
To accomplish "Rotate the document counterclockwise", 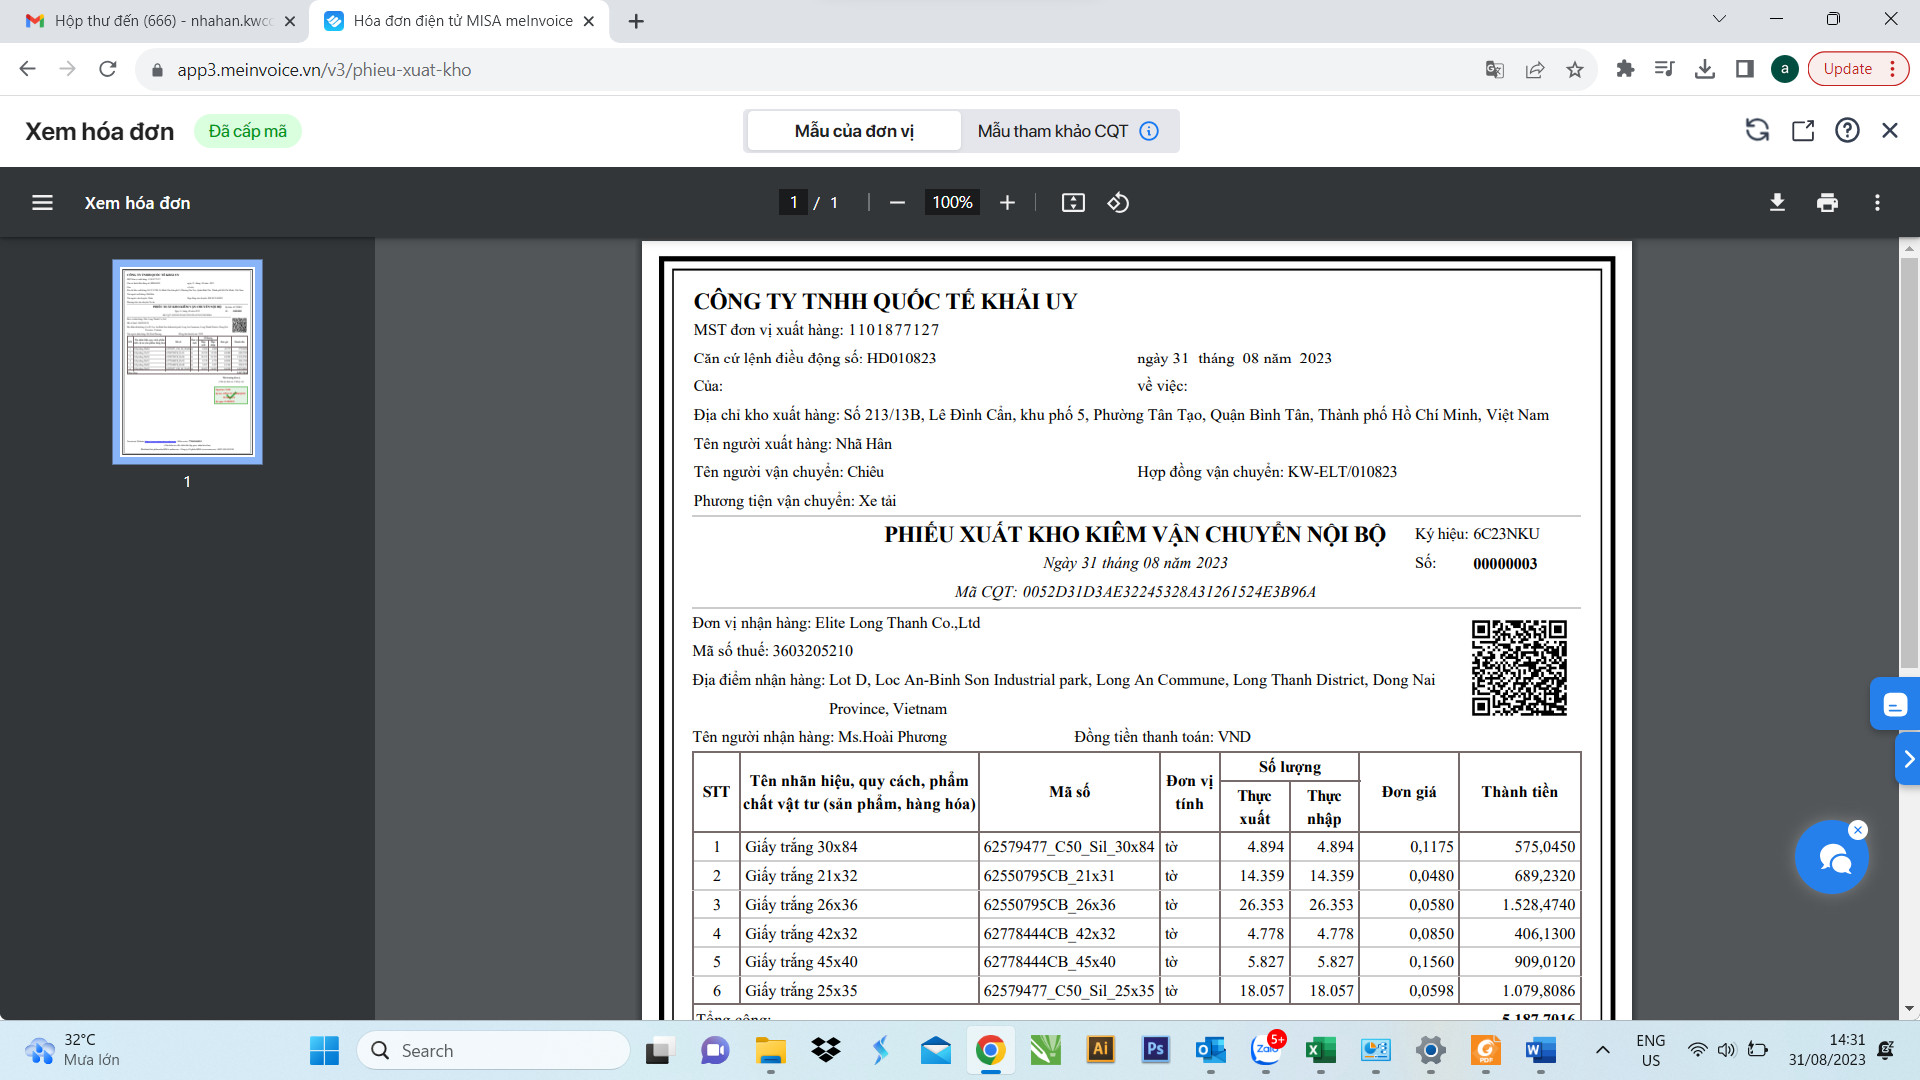I will (1118, 203).
